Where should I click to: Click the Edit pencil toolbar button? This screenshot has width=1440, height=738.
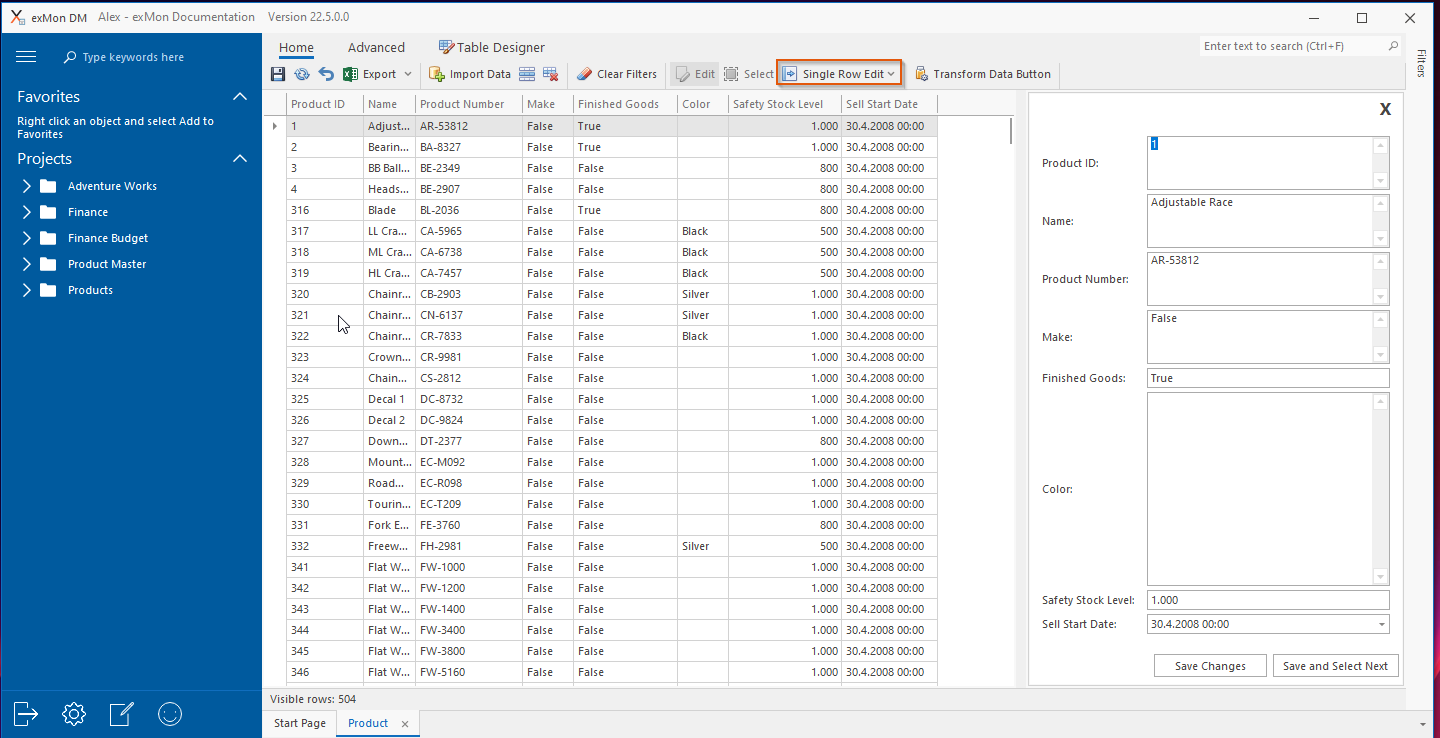(695, 74)
